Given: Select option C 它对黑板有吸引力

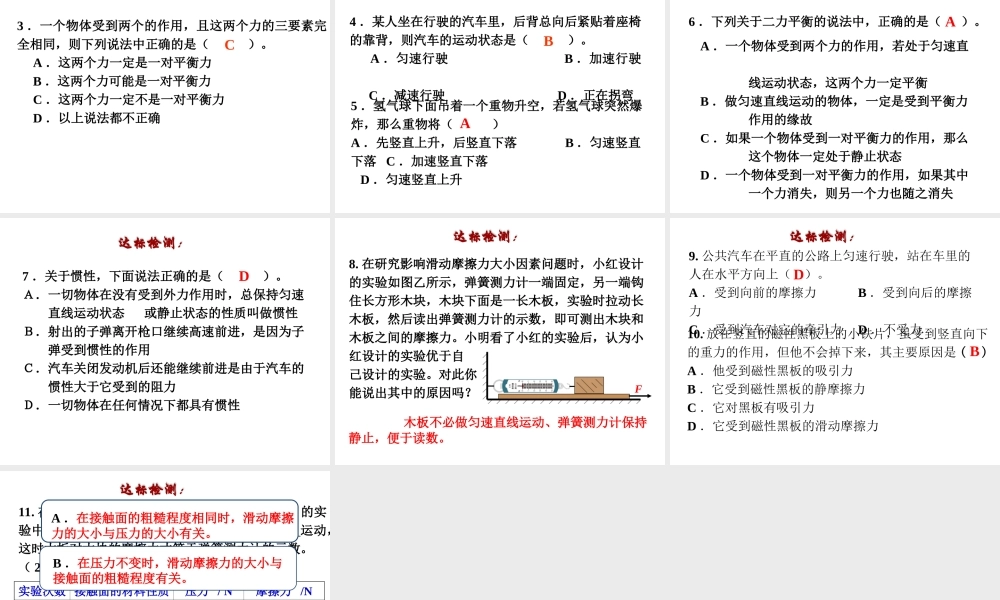Looking at the screenshot, I should (751, 407).
